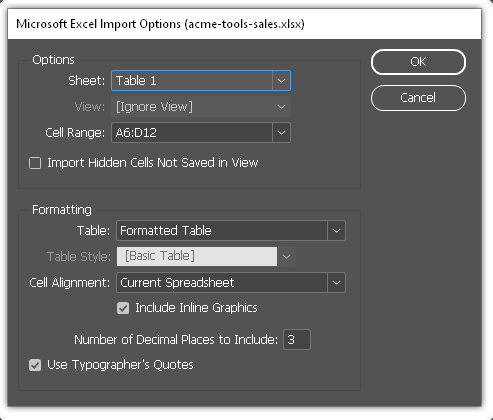
Task: Click the Cell Alignment dropdown arrow
Action: click(x=336, y=283)
